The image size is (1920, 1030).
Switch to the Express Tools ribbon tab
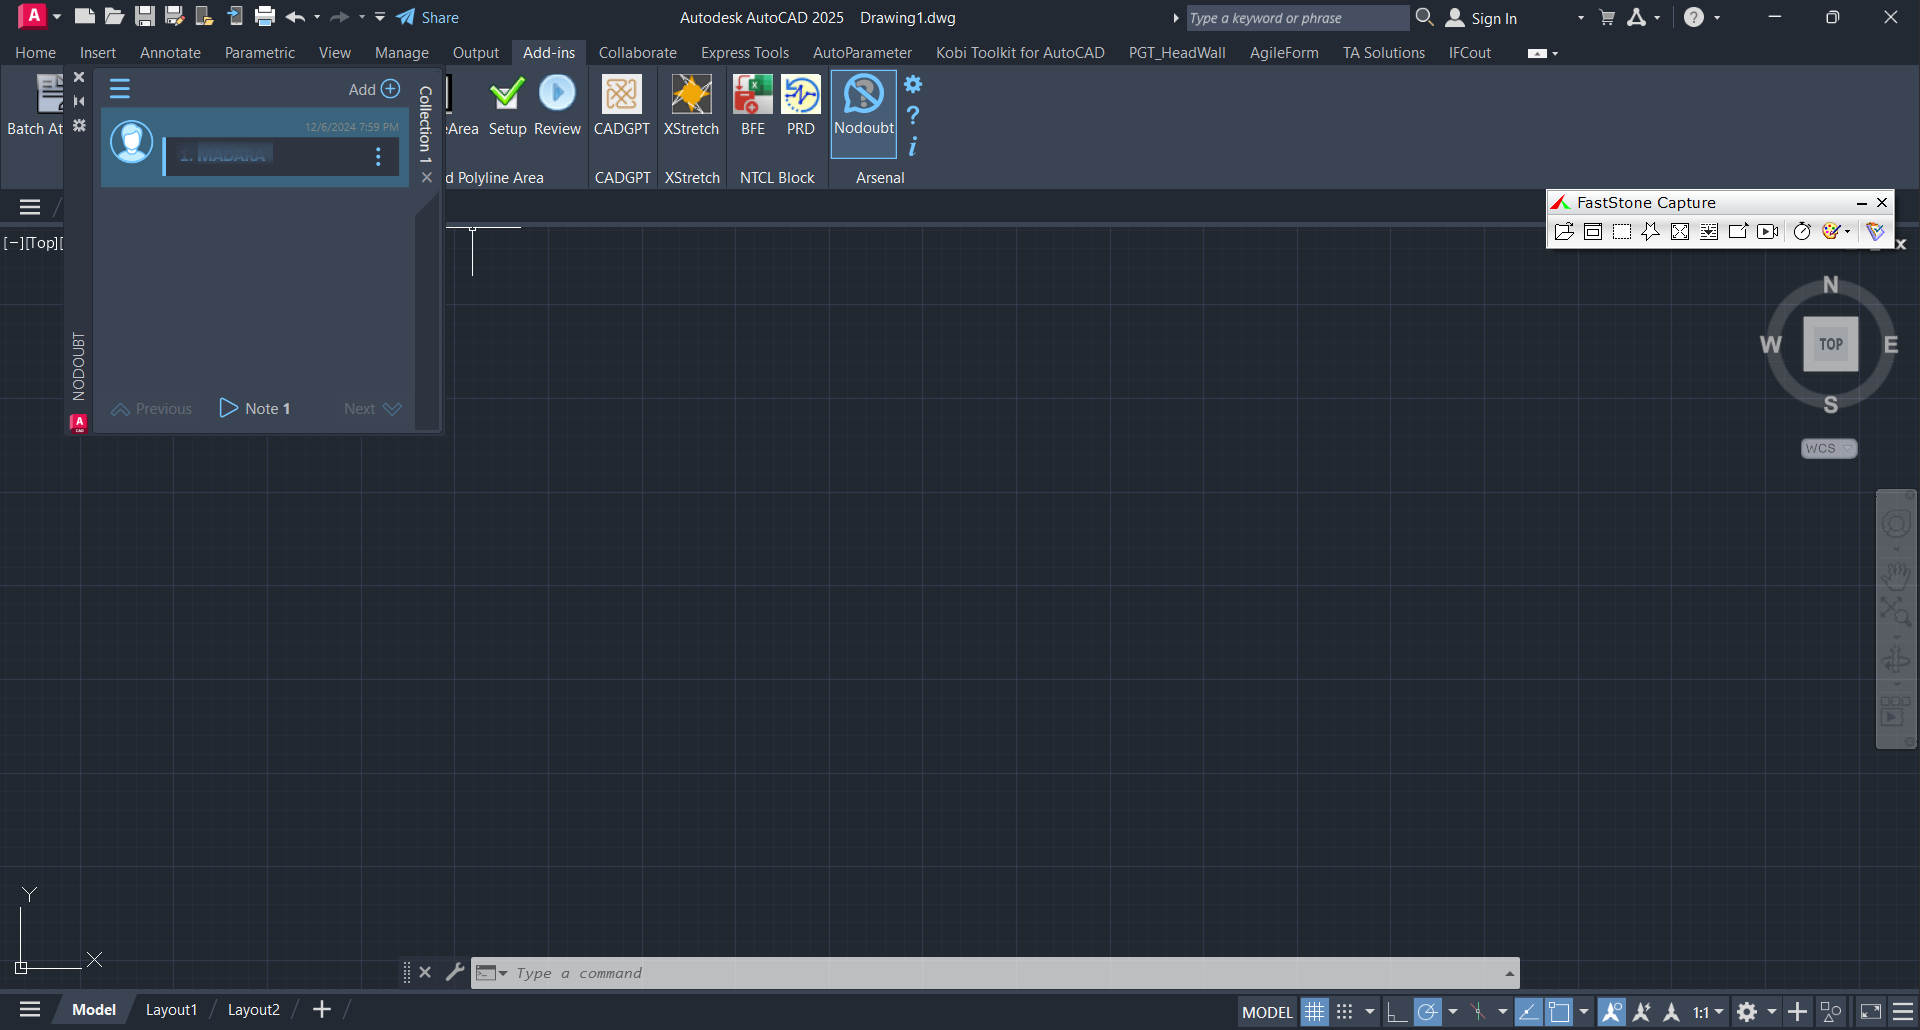click(x=745, y=53)
